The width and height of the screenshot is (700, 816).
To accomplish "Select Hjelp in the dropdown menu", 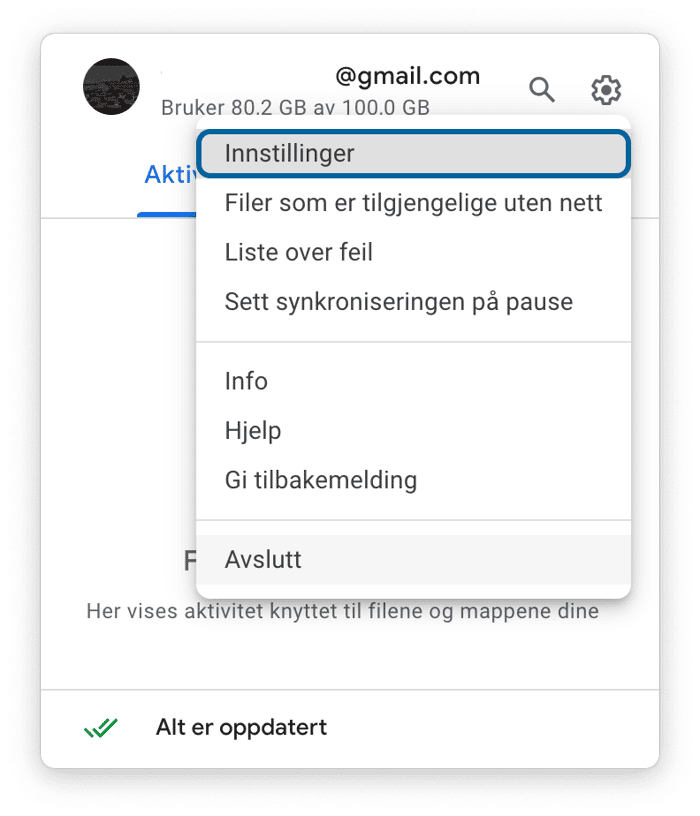I will [x=414, y=430].
